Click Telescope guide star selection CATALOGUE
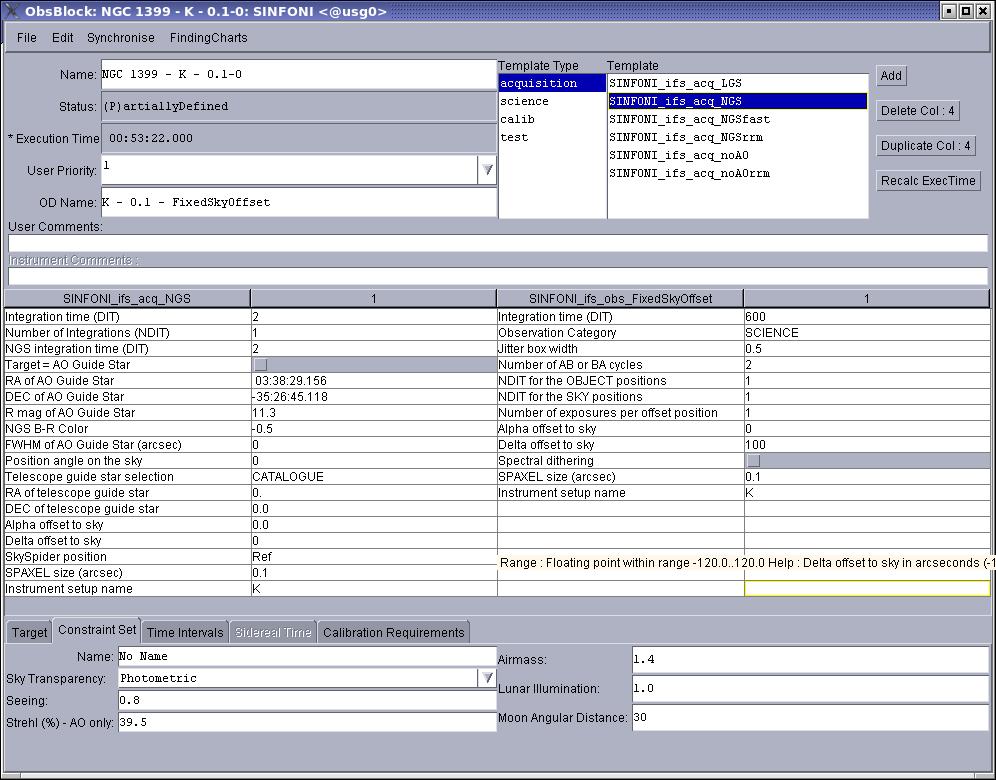Image resolution: width=996 pixels, height=780 pixels. (374, 476)
